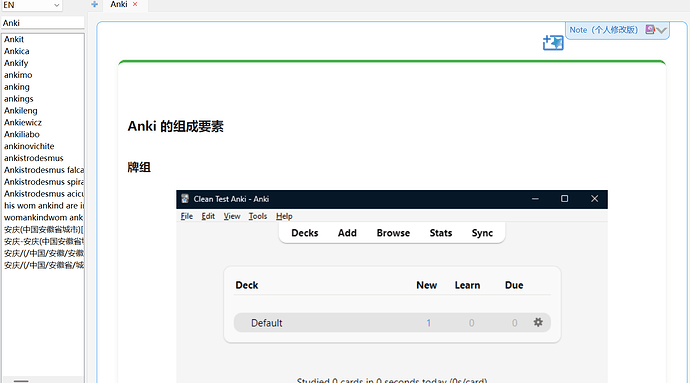Viewport: 690px width, 383px height.
Task: Select 安庆-安庆(中国安徽省 entry
Action: coord(44,241)
